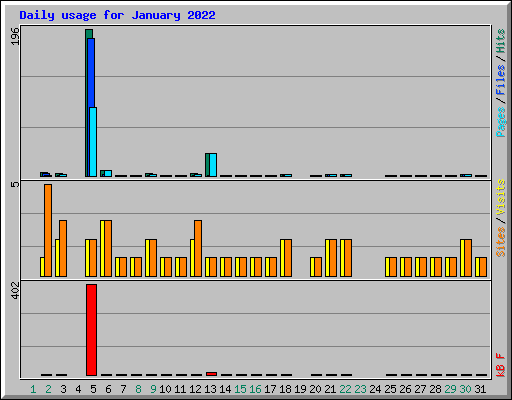The height and width of the screenshot is (400, 512).
Task: Click the orange Sites bar for day 3
Action: coord(63,248)
